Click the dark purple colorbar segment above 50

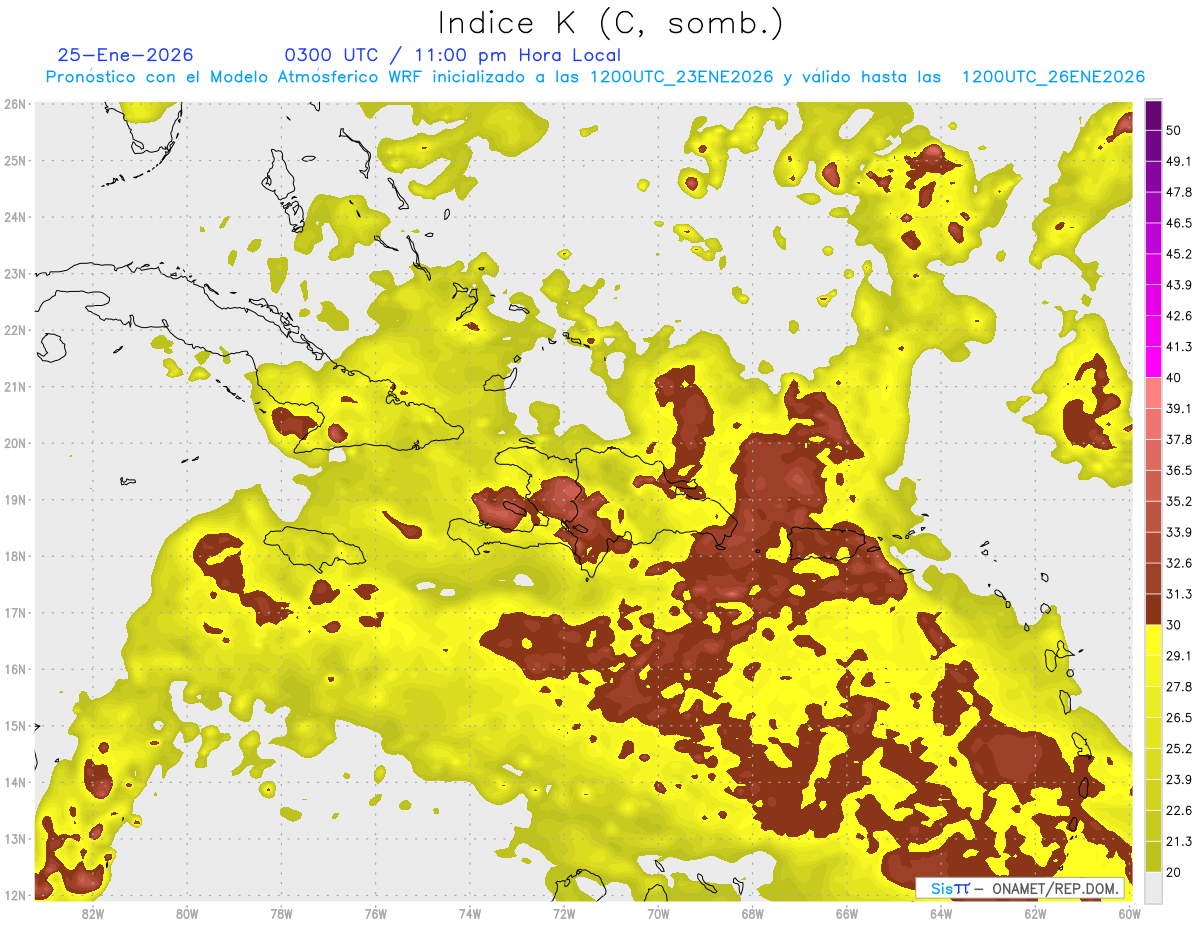pyautogui.click(x=1153, y=115)
